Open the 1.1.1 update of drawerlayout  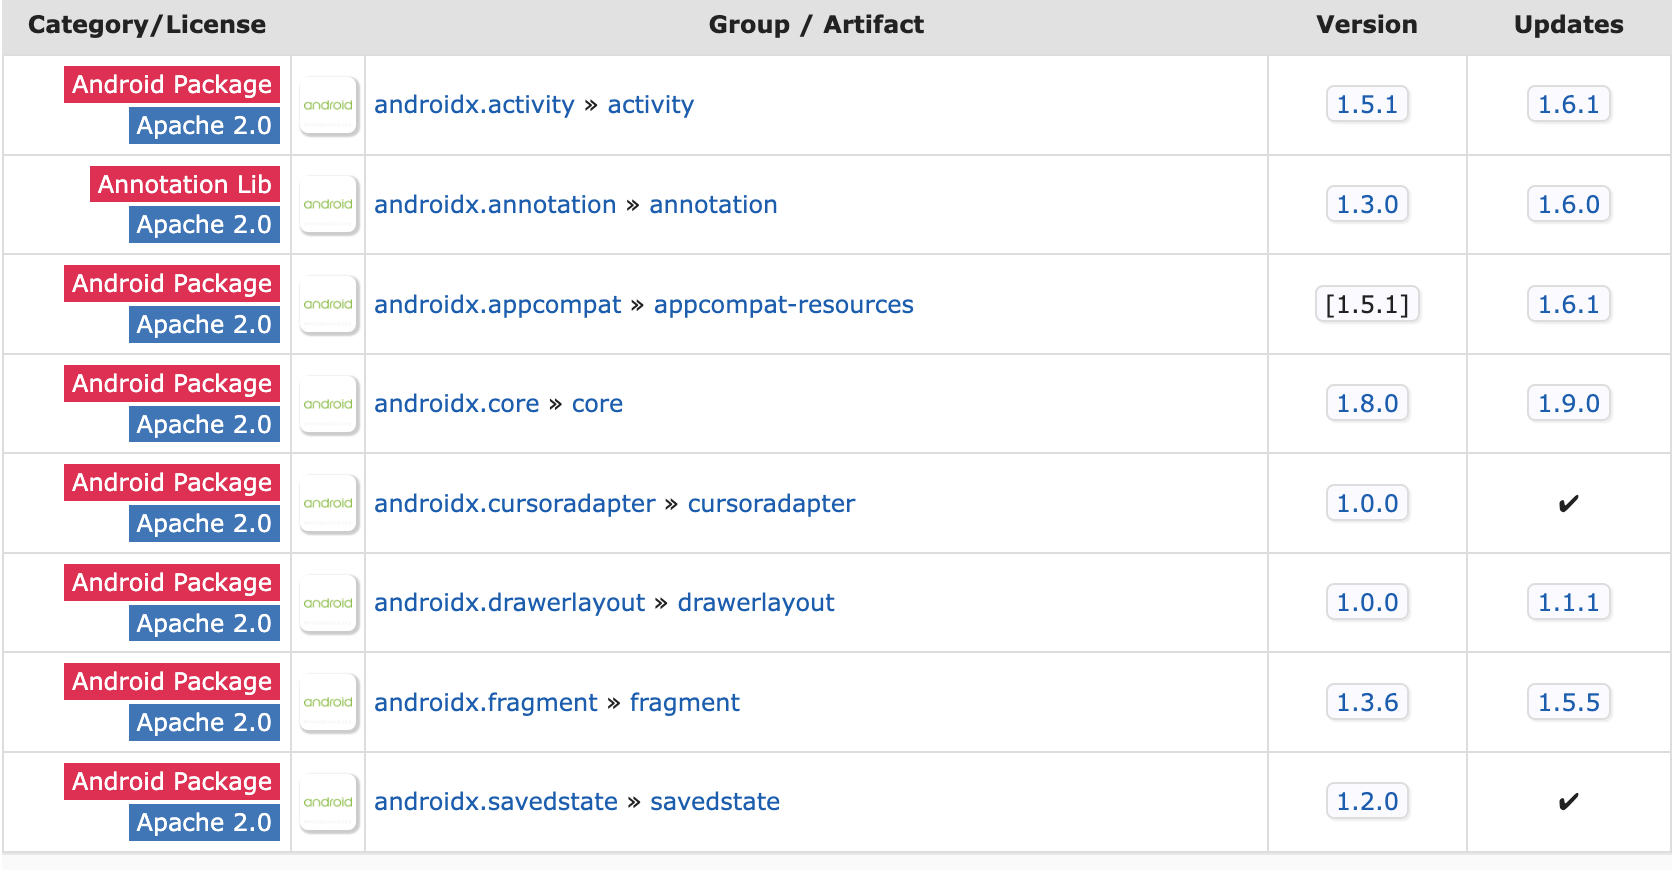point(1568,602)
